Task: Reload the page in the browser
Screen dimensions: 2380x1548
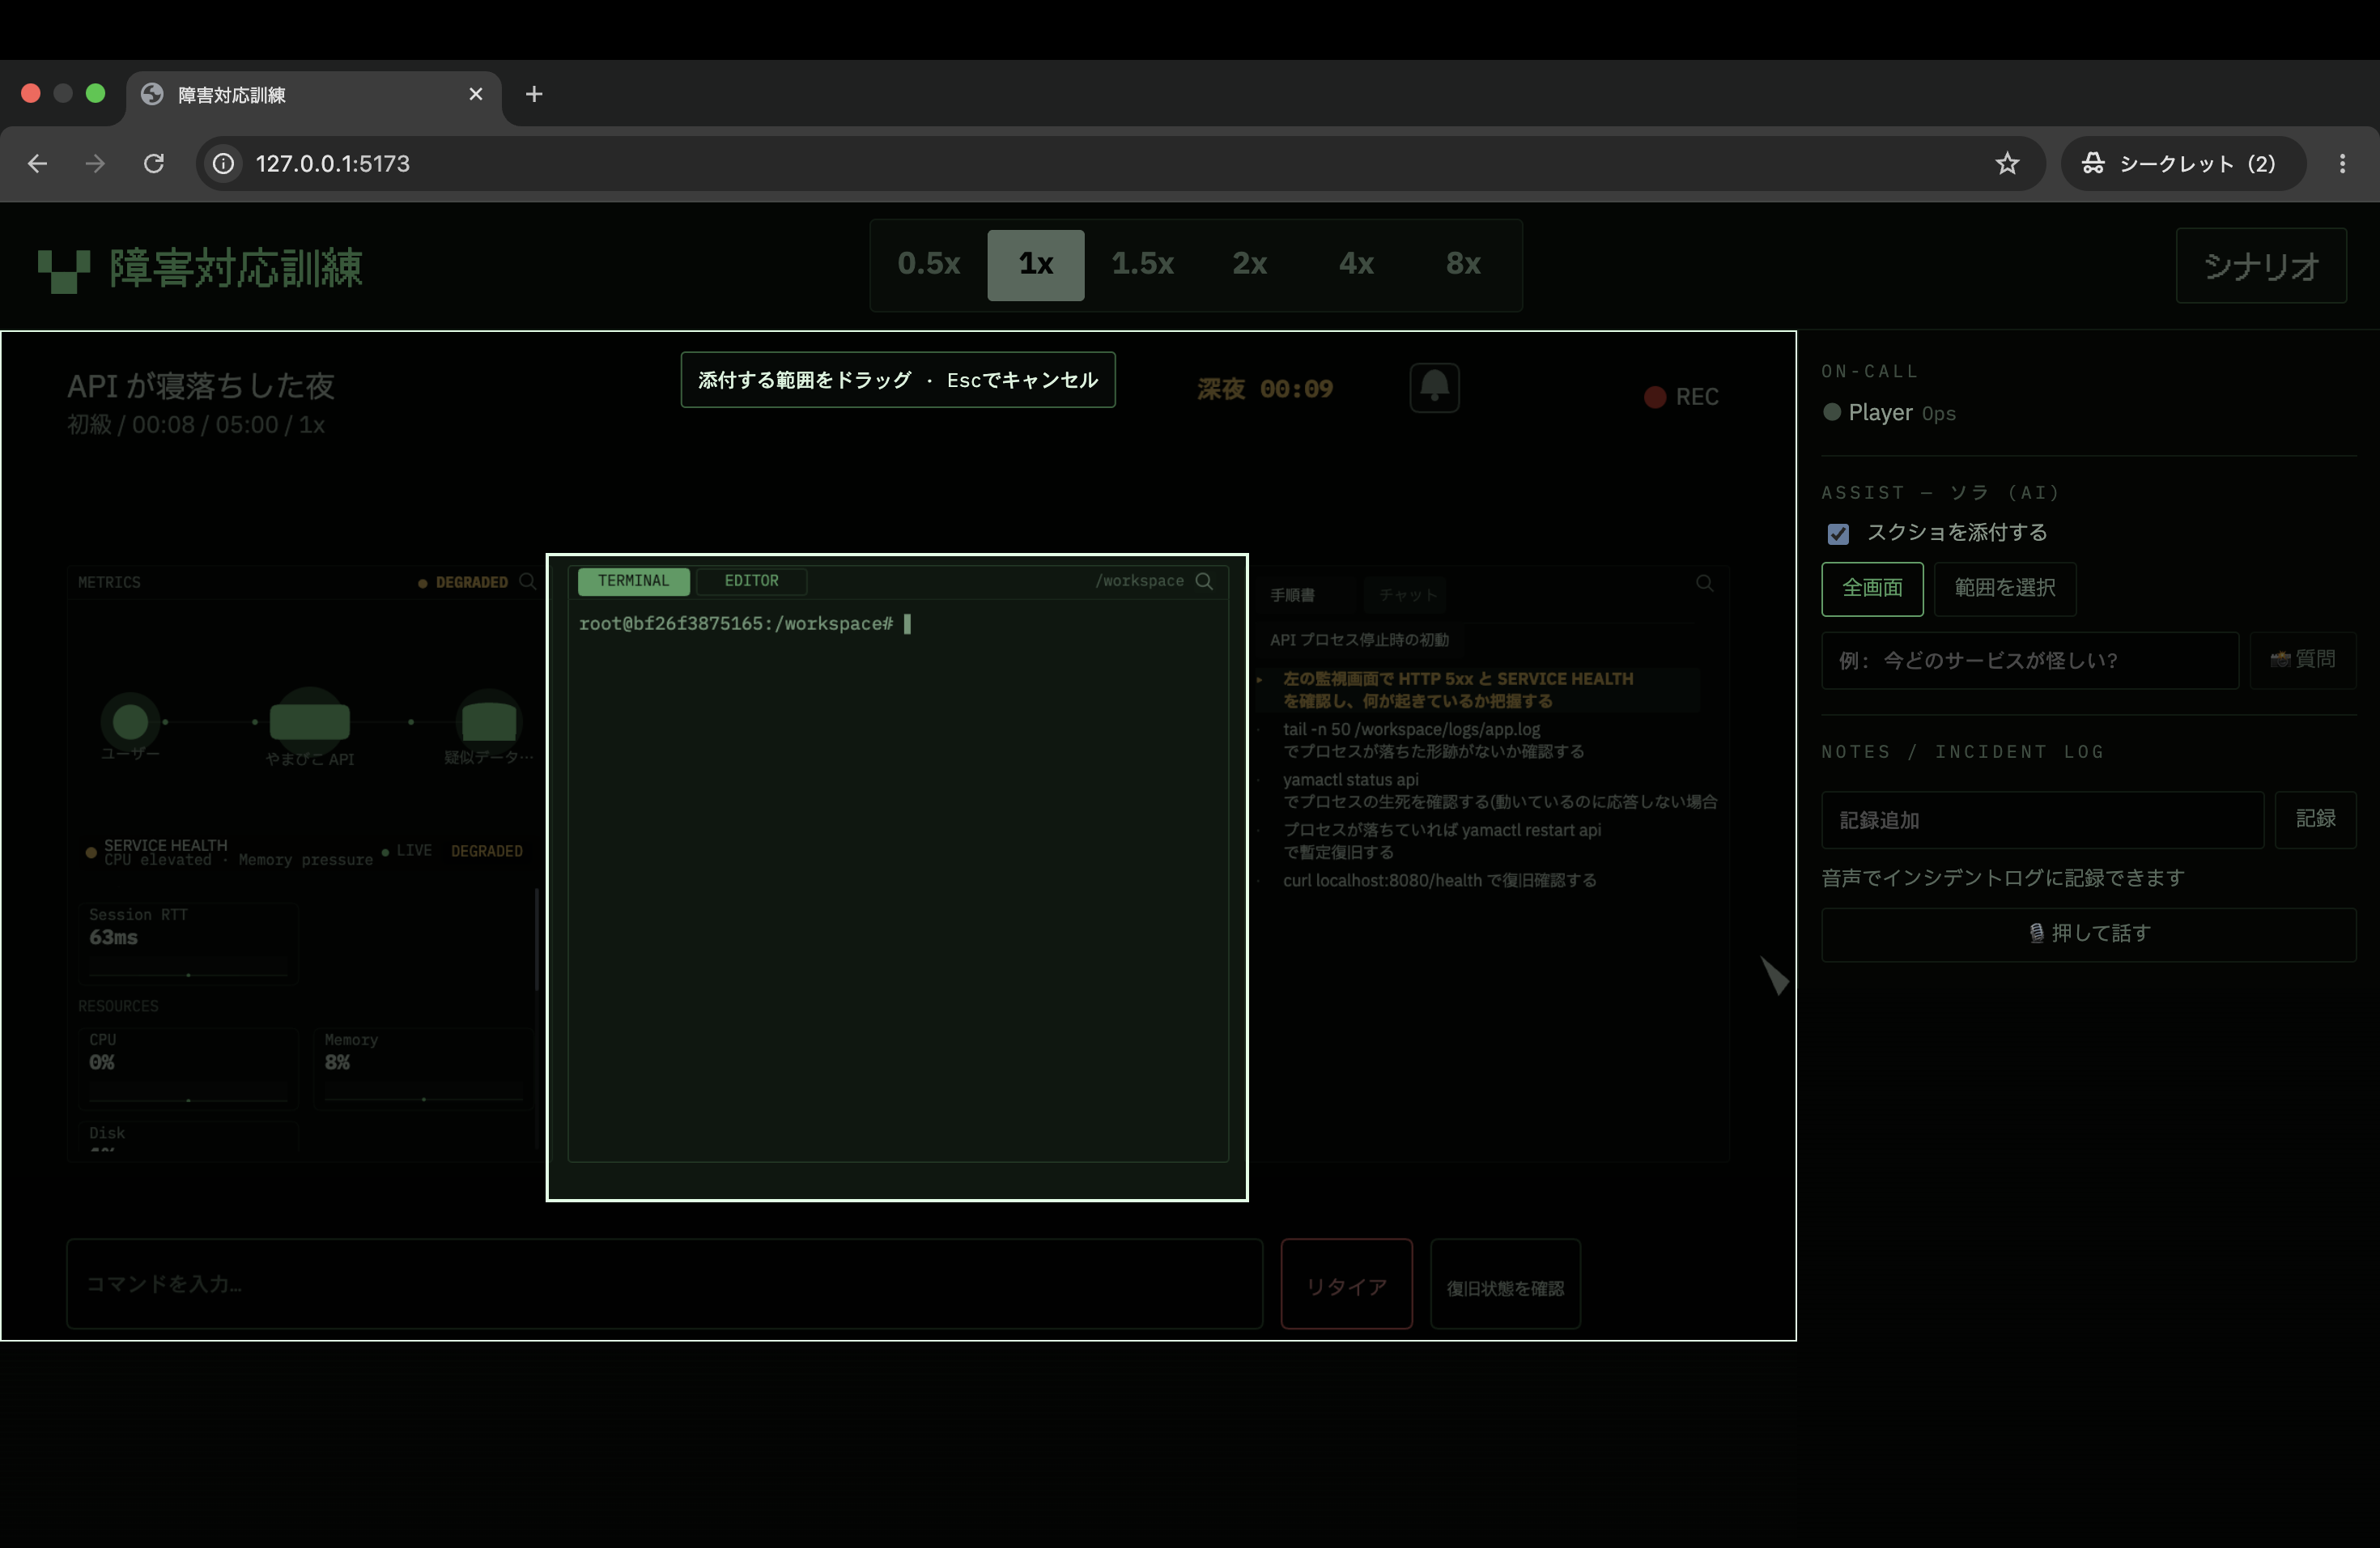Action: tap(154, 163)
